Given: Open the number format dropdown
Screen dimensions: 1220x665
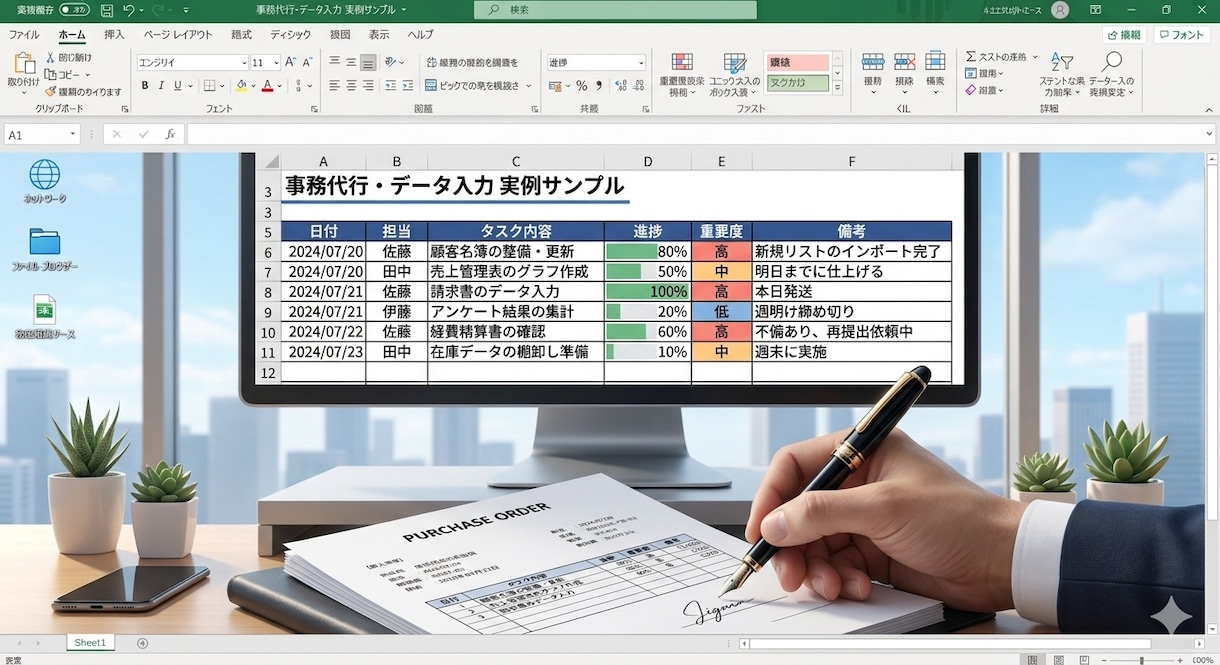Looking at the screenshot, I should [640, 62].
